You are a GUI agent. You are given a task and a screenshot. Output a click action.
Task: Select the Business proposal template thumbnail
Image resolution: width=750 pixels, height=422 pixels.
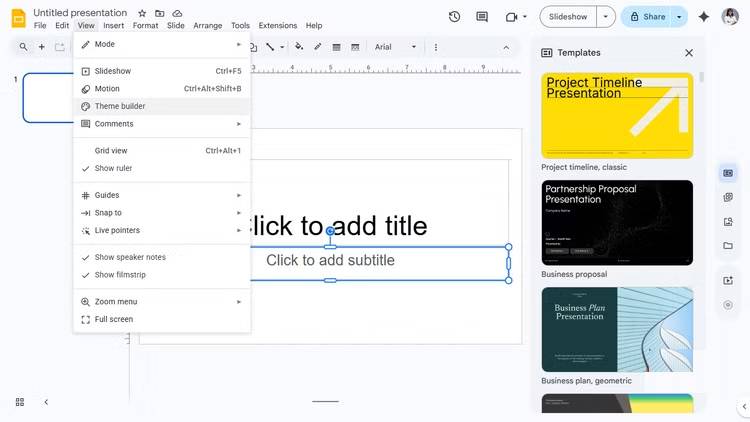[617, 223]
